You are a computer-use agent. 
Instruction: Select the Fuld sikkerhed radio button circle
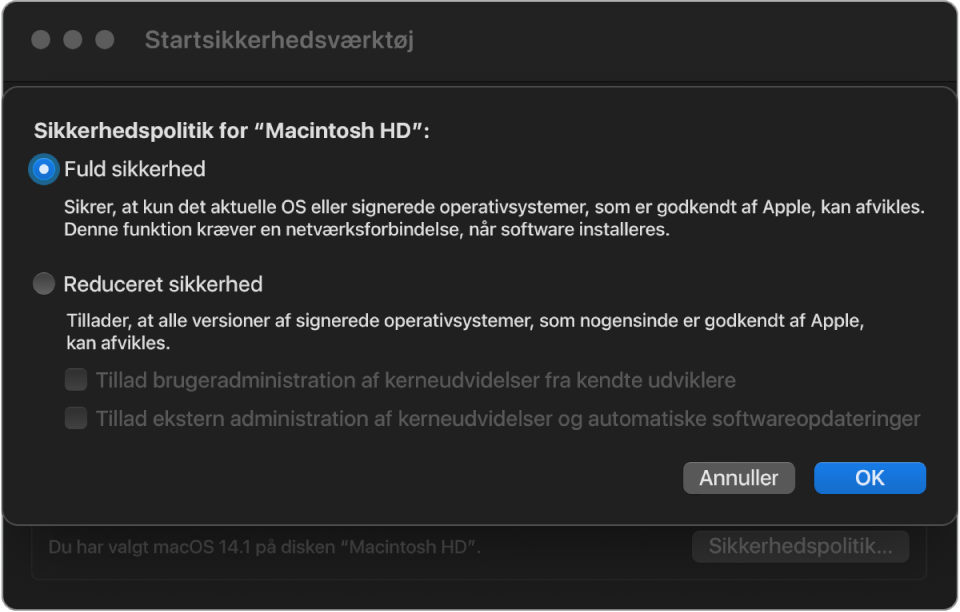[43, 169]
